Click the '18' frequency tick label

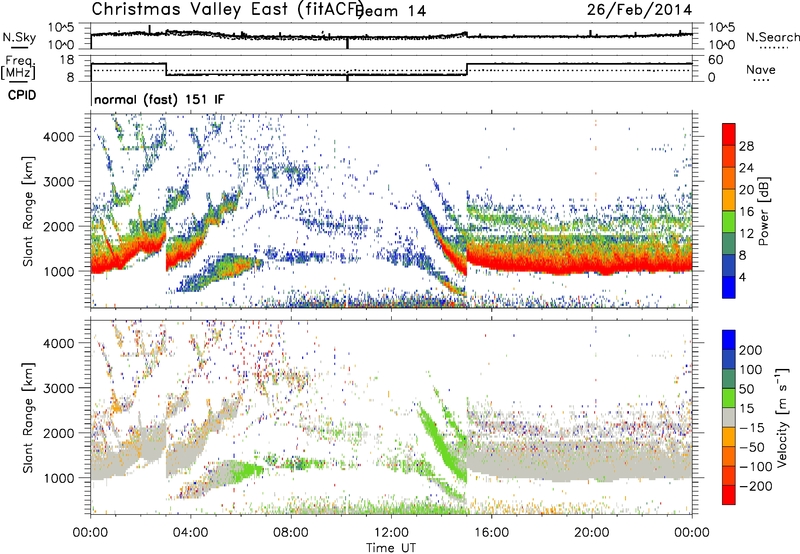(x=66, y=60)
